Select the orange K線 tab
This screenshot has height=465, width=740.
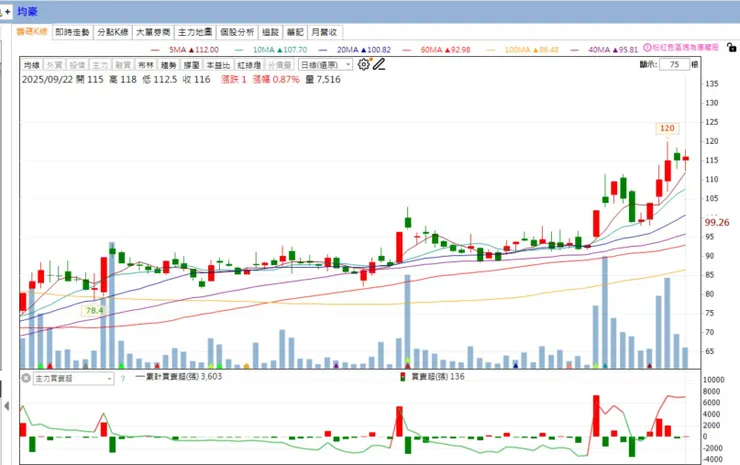pos(32,32)
